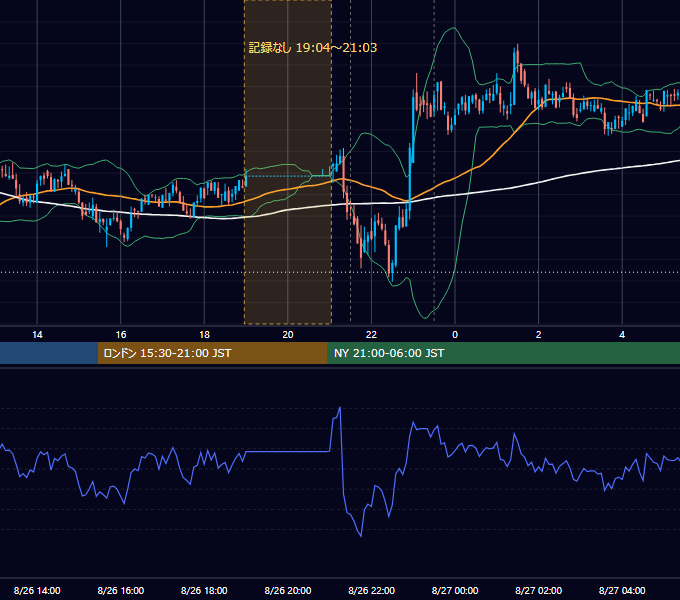The image size is (680, 600).
Task: Click the 2 hour axis label
Action: point(539,335)
